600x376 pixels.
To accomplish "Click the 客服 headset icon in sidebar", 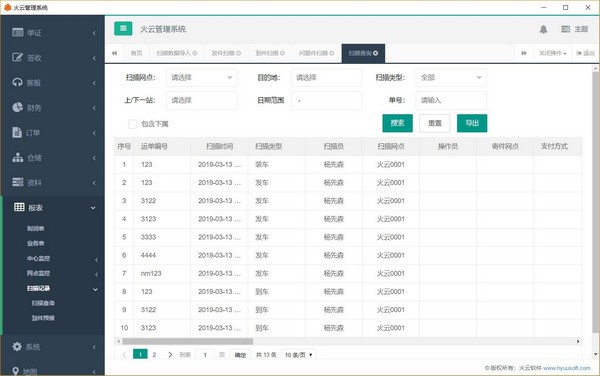I will tap(18, 82).
